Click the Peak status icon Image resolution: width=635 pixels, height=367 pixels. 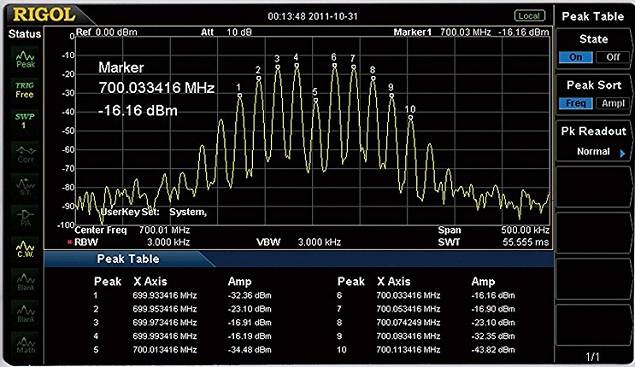point(25,59)
